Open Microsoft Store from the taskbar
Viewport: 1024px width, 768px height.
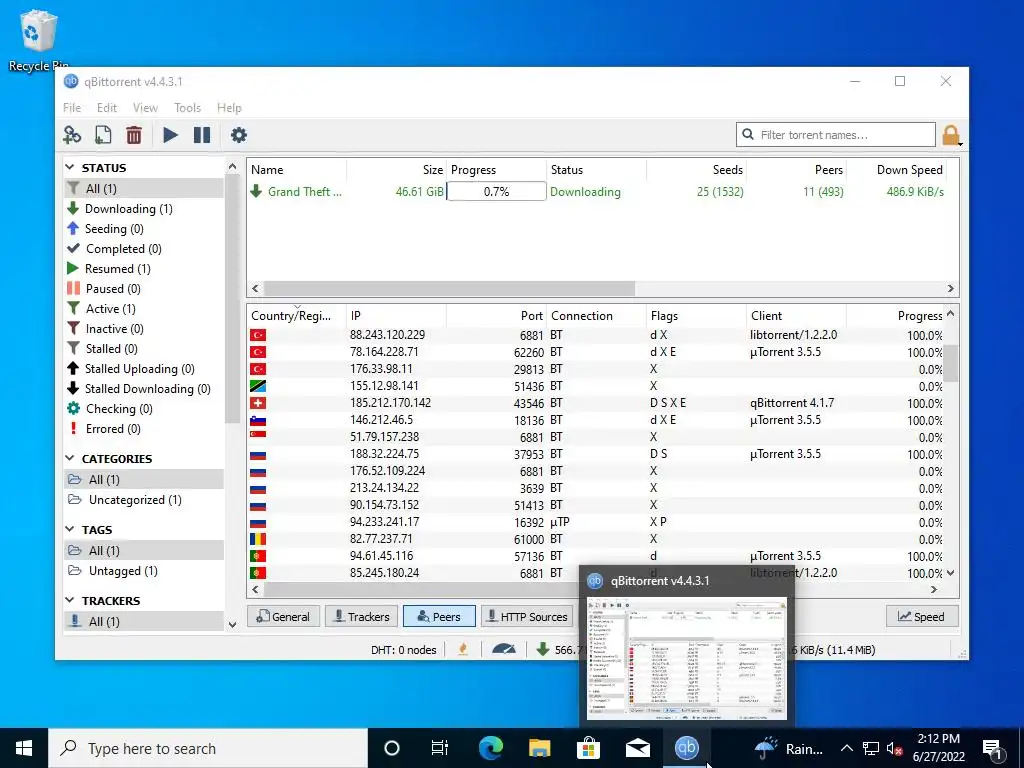[588, 748]
